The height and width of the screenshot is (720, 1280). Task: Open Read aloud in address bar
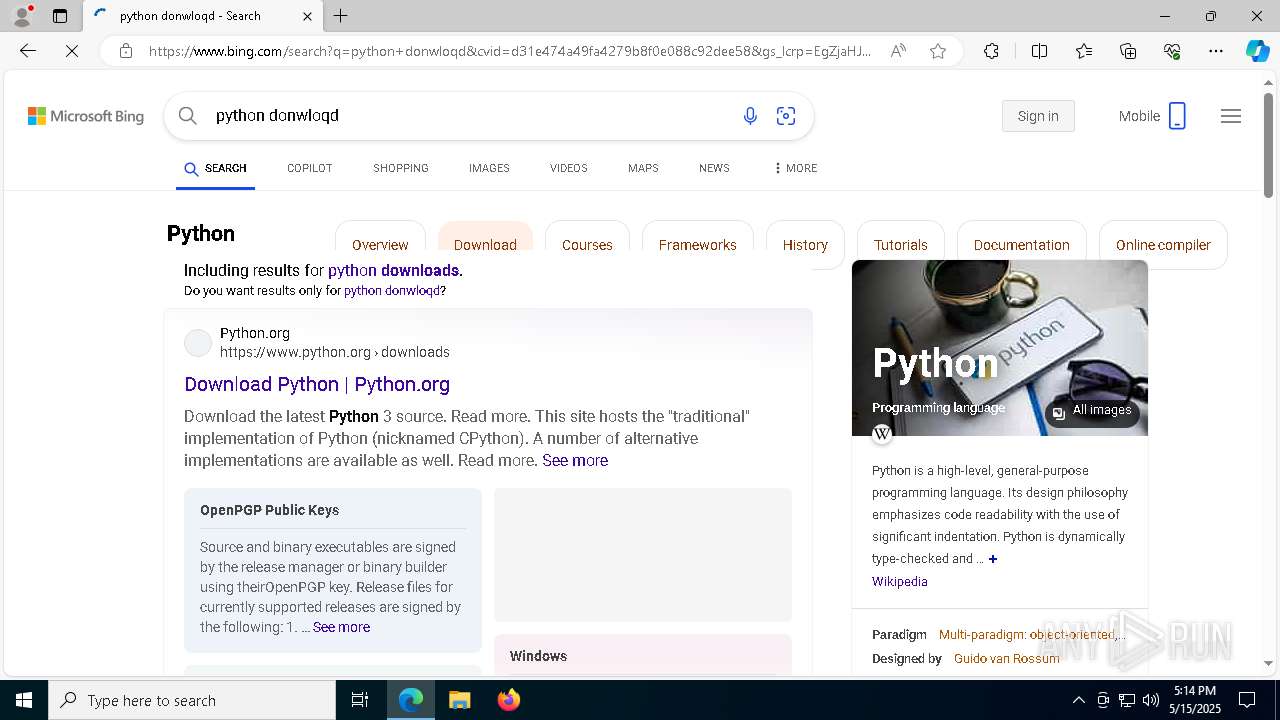[898, 51]
